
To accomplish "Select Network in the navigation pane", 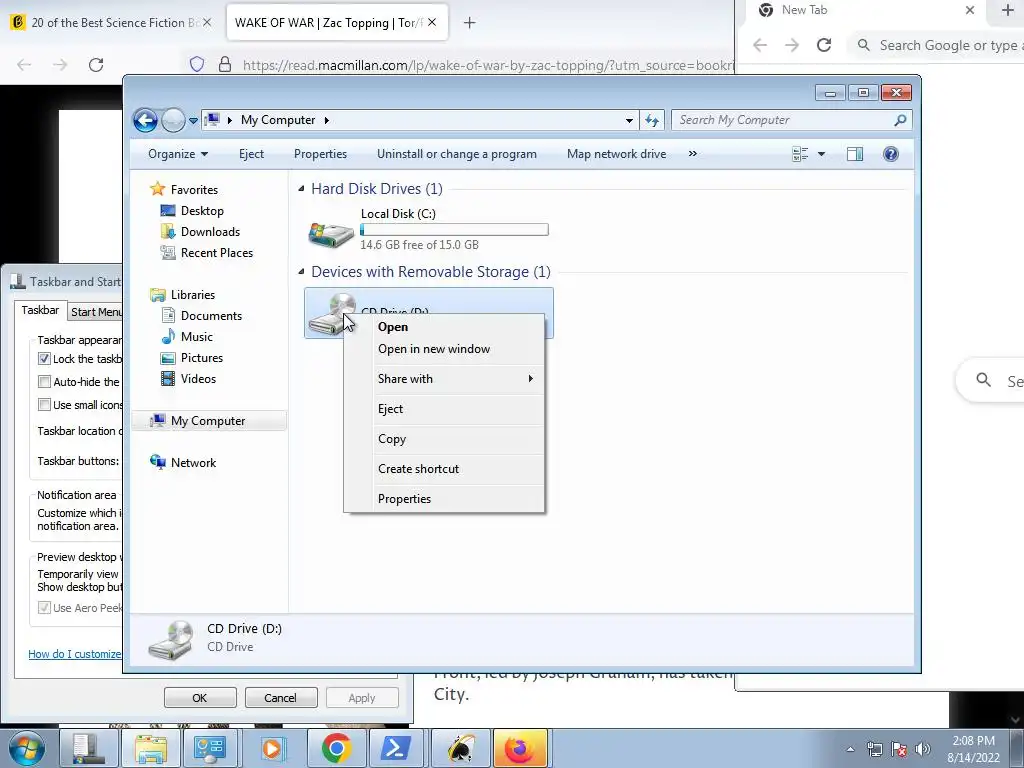I will (x=193, y=462).
